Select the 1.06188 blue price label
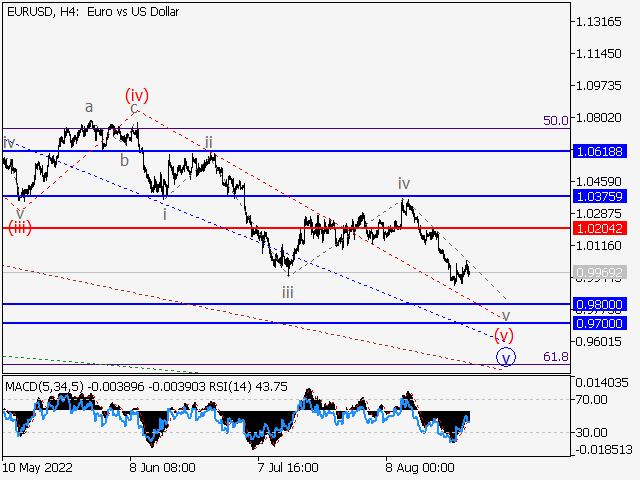Screen dimensions: 640x480 pyautogui.click(x=600, y=151)
